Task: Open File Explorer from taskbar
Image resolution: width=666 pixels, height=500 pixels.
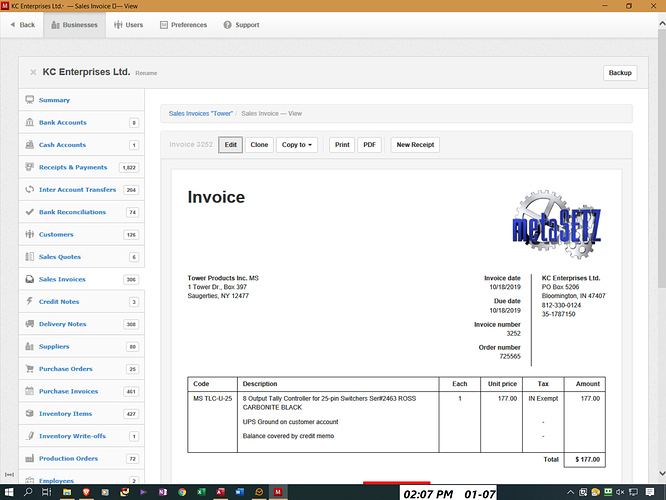Action: [67, 492]
